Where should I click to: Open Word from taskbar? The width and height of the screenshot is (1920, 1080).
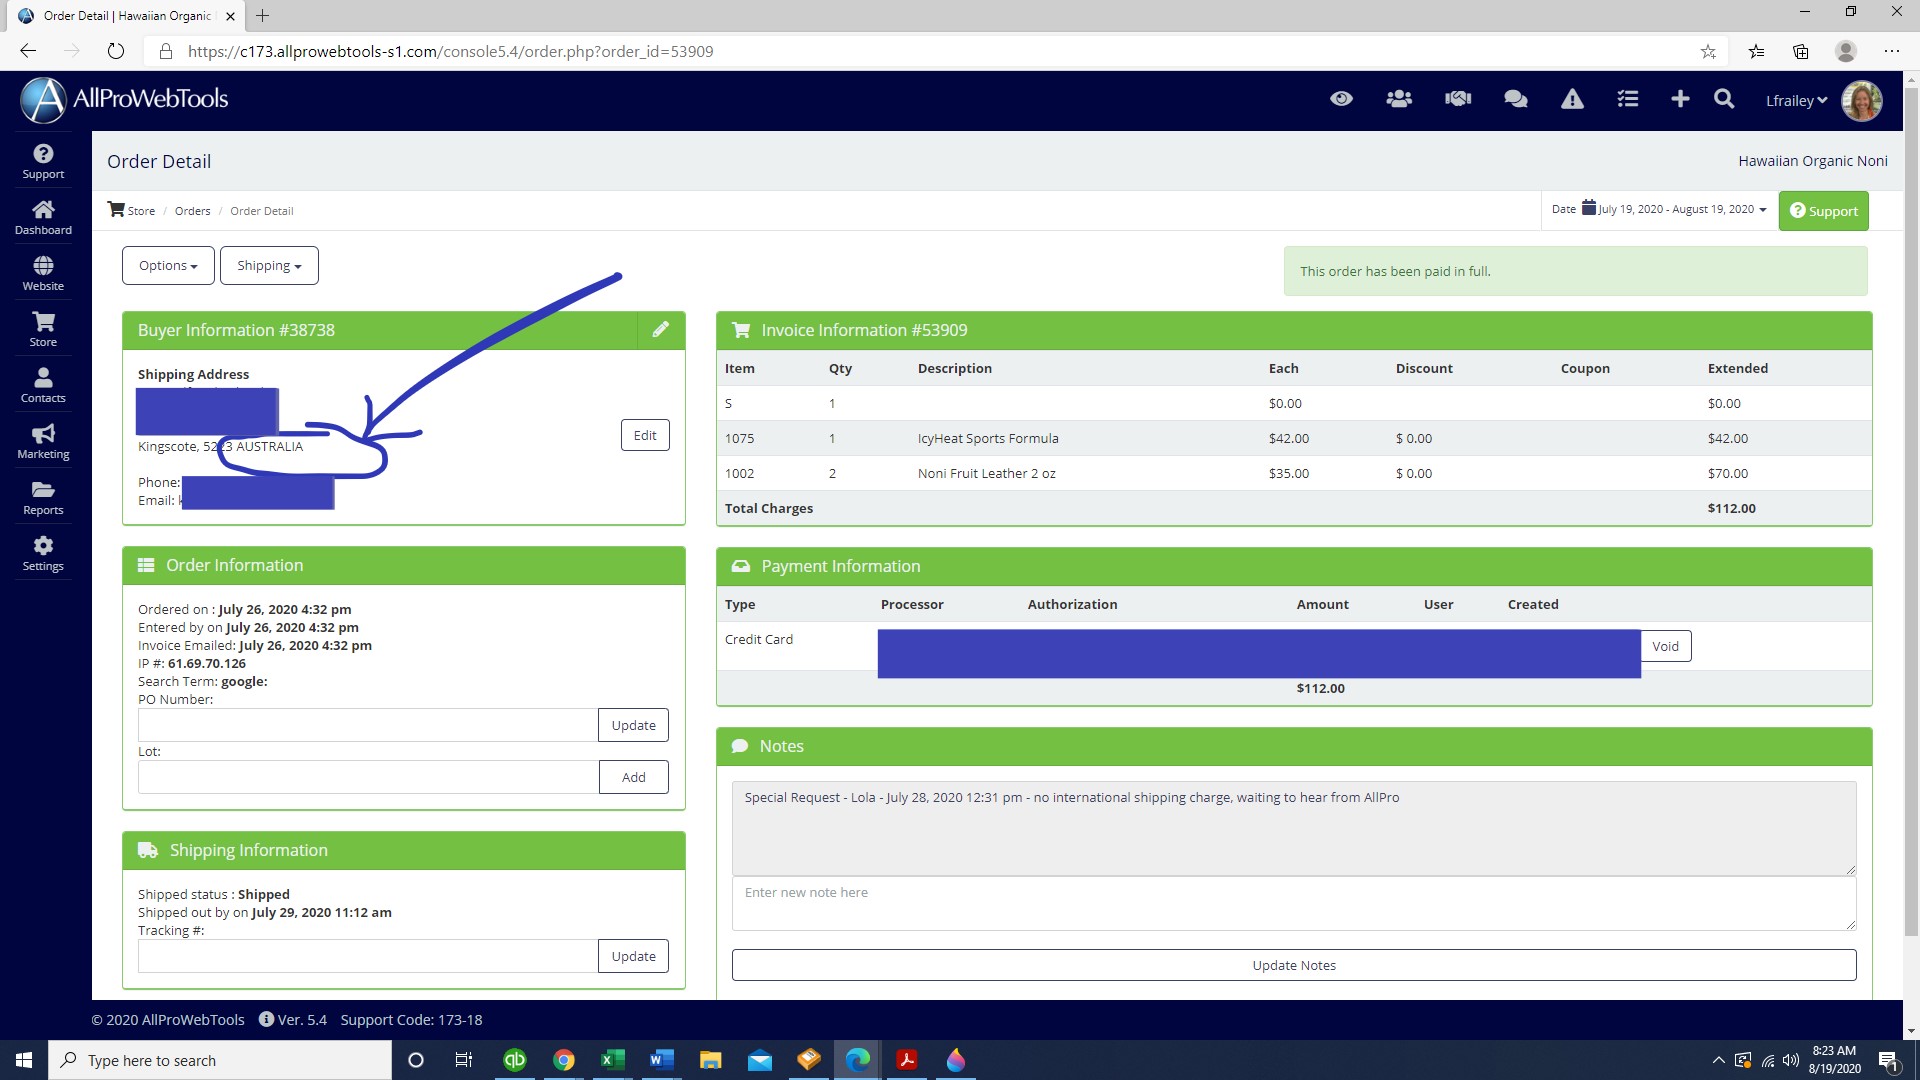coord(661,1060)
